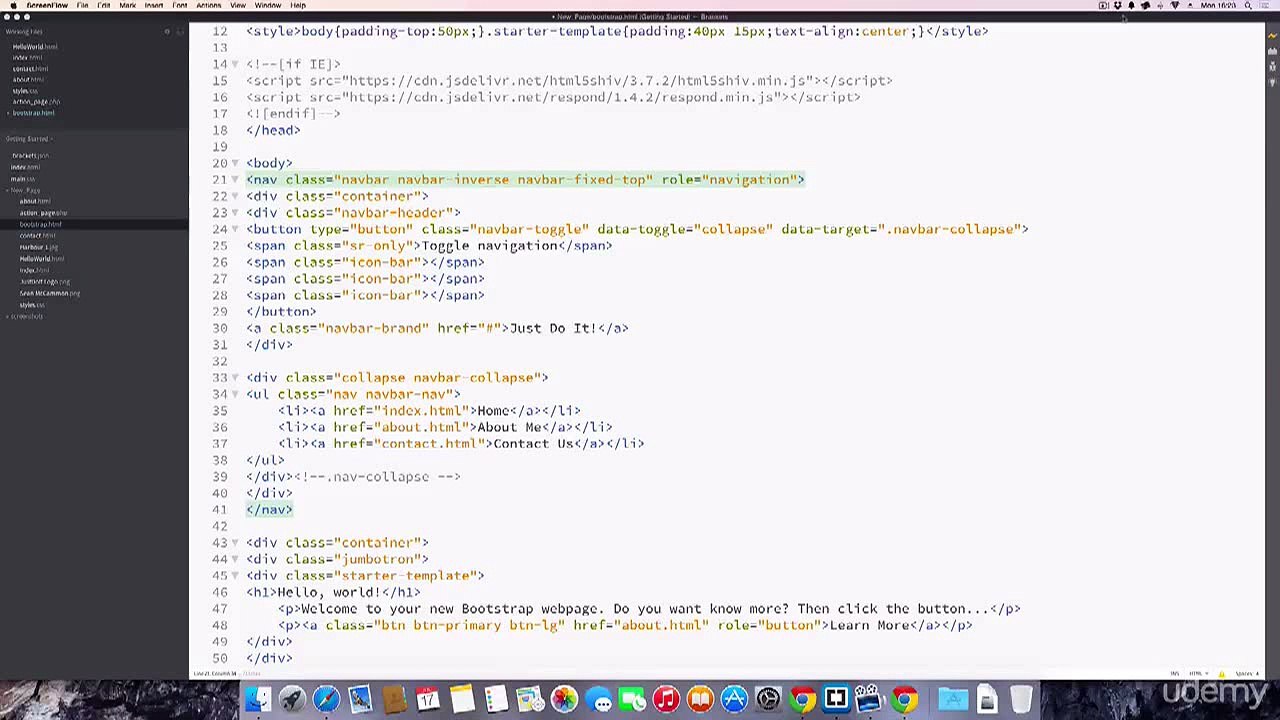Image resolution: width=1280 pixels, height=720 pixels.
Task: Open the Trash in the Dock
Action: (x=1021, y=699)
